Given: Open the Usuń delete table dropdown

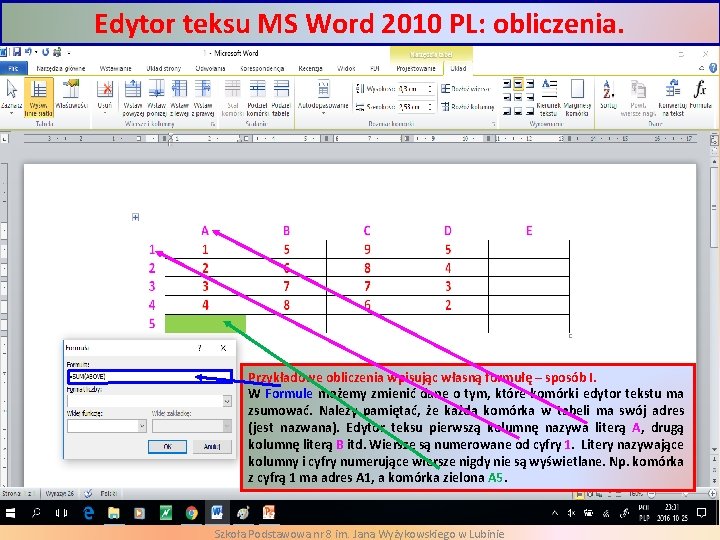Looking at the screenshot, I should pyautogui.click(x=105, y=97).
